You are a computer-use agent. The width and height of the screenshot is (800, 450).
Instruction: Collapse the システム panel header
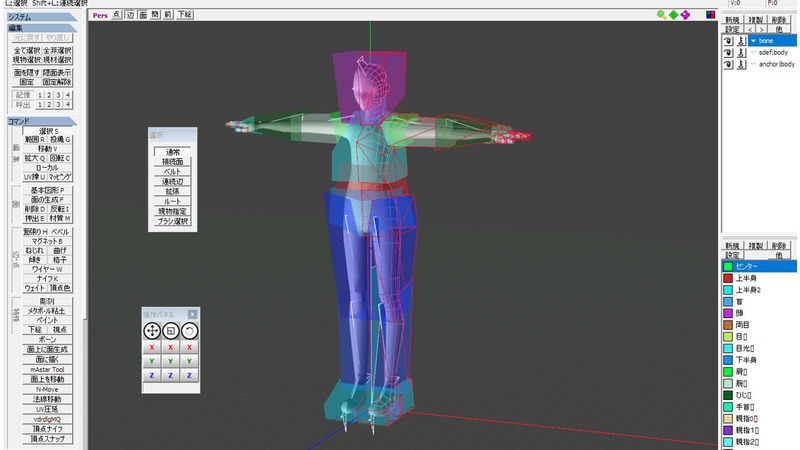click(x=42, y=17)
